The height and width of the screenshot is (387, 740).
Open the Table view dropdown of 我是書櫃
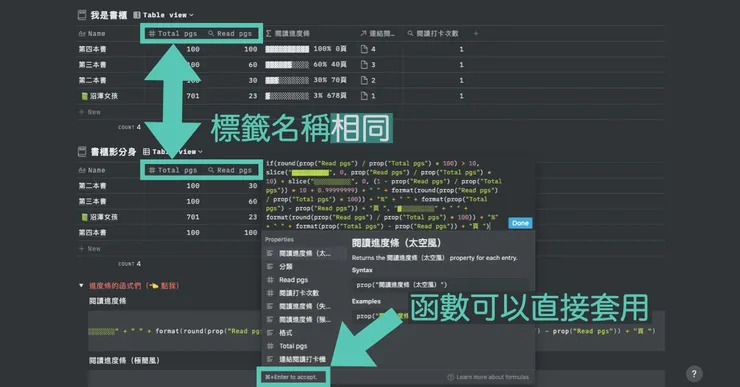164,15
